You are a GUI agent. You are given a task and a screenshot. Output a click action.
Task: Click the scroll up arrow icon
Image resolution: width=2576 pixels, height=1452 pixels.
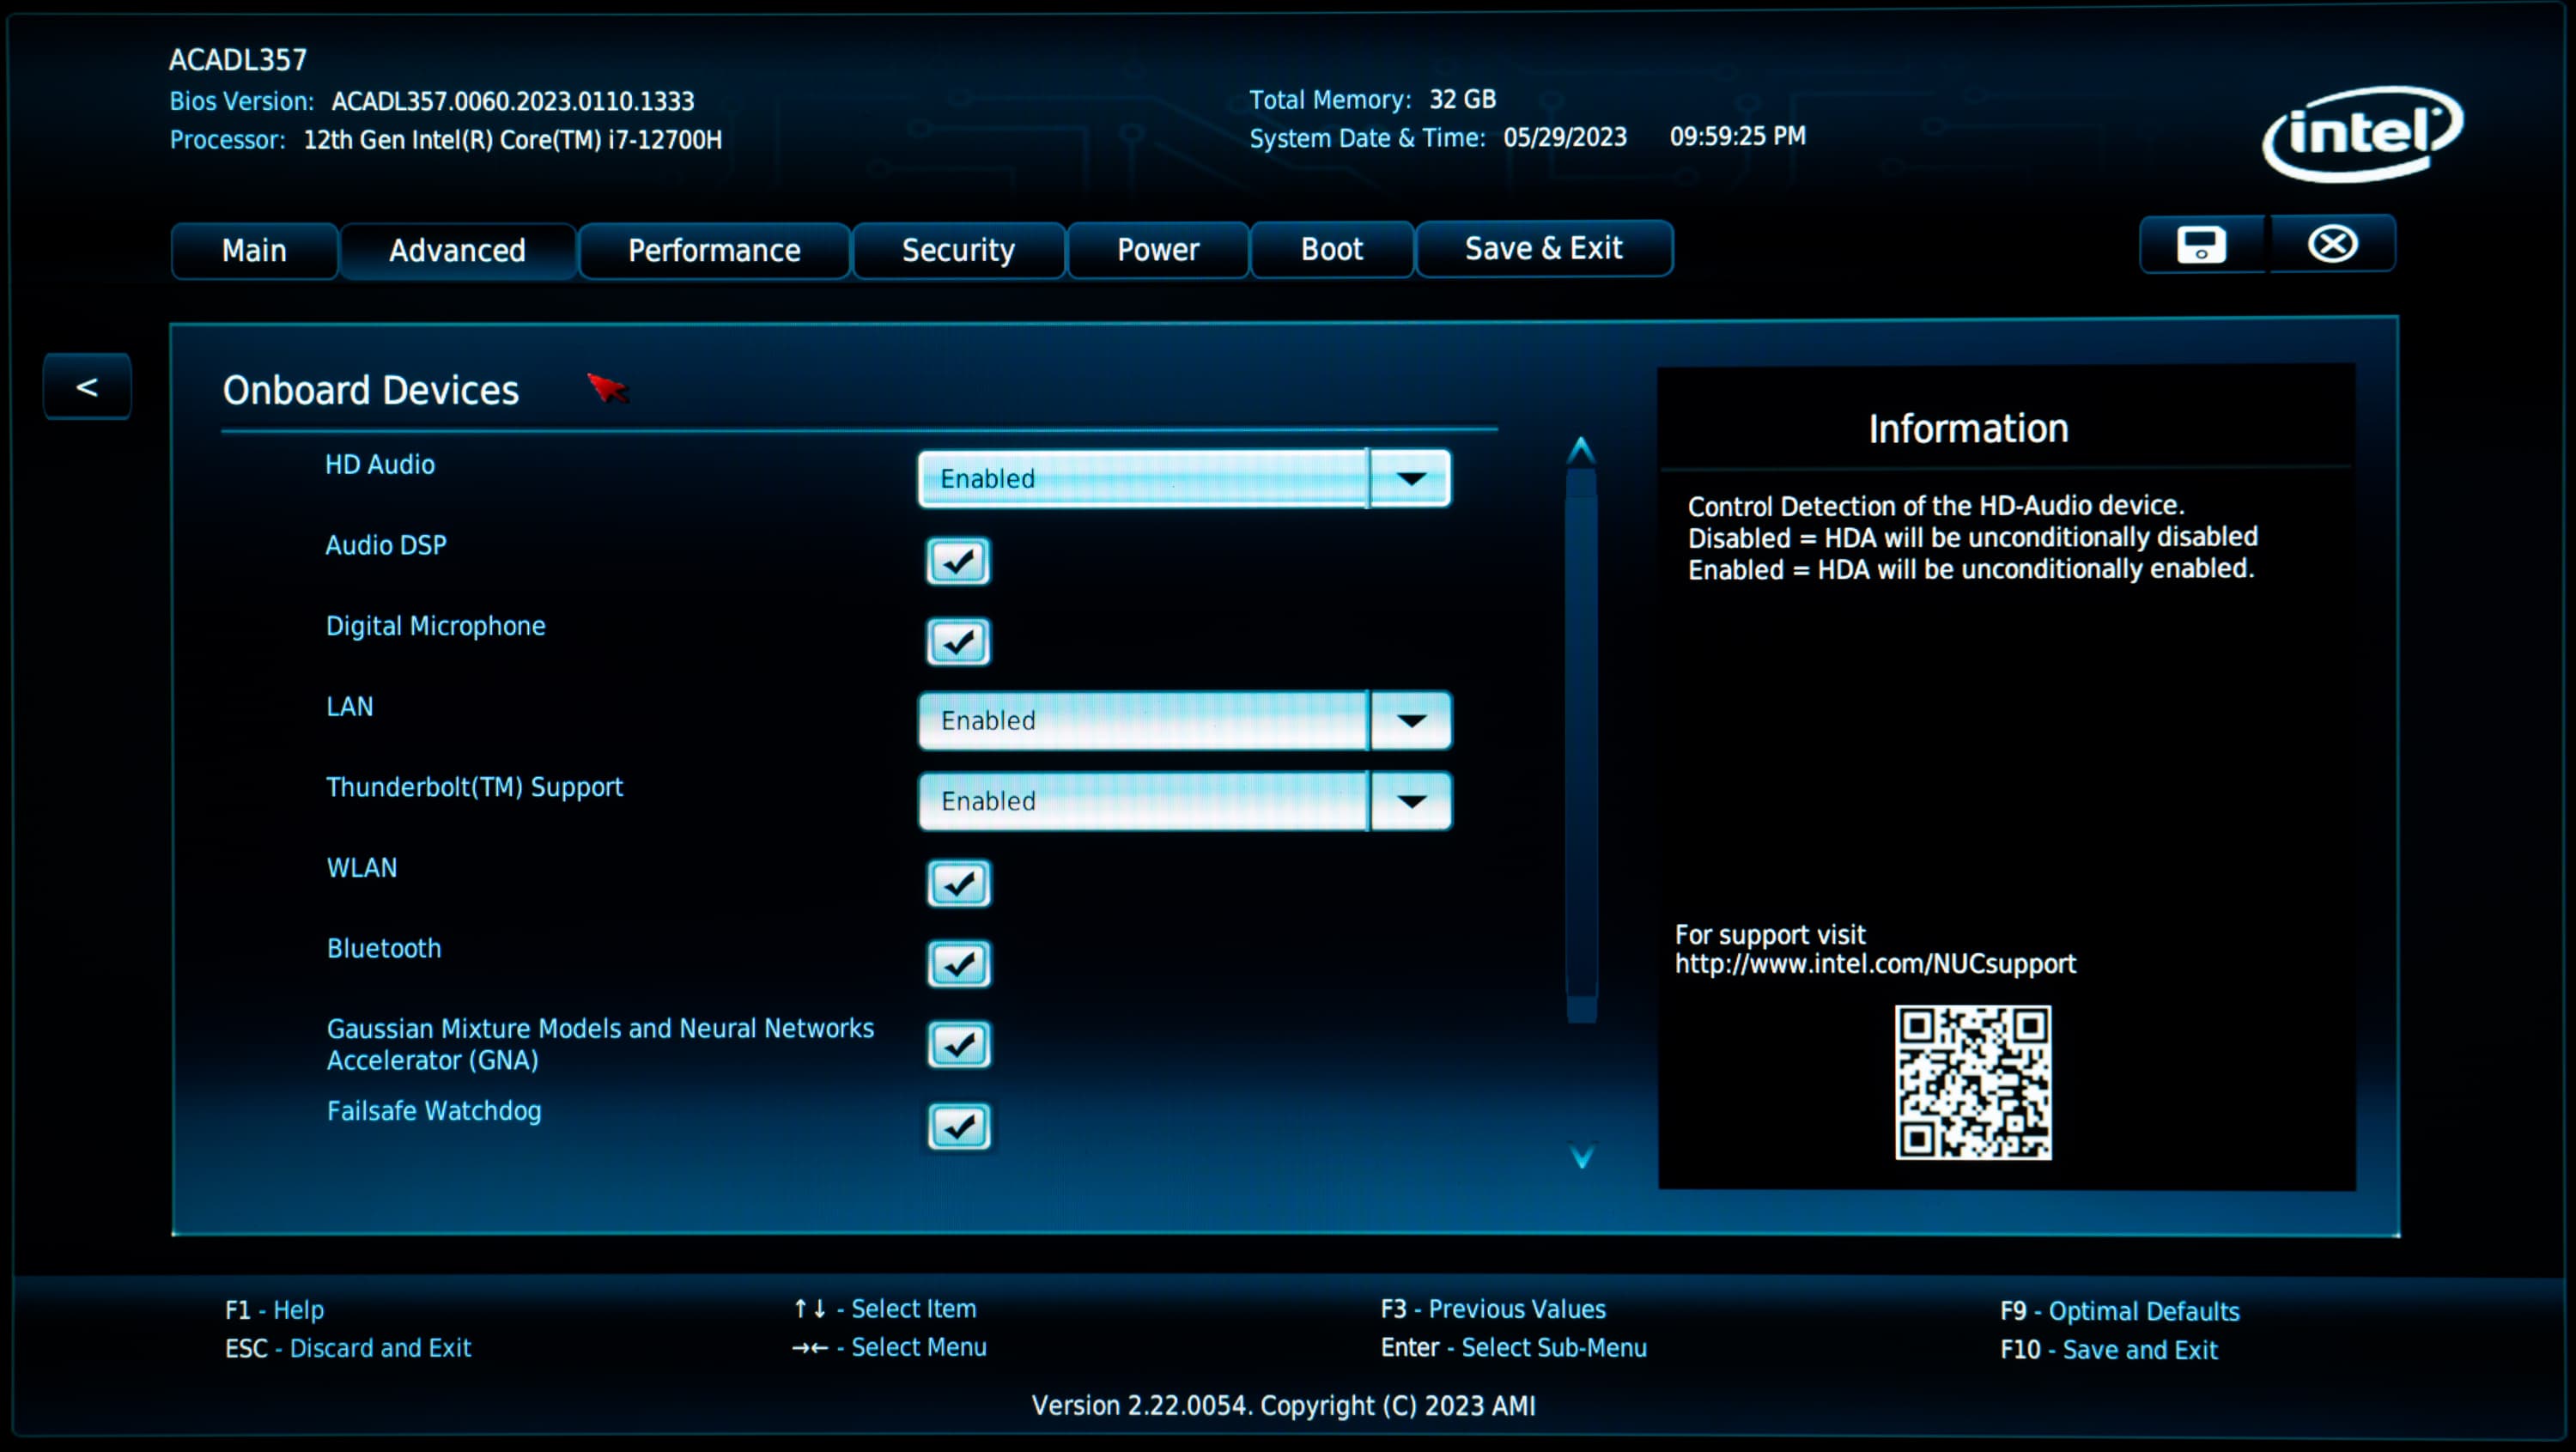(1581, 452)
